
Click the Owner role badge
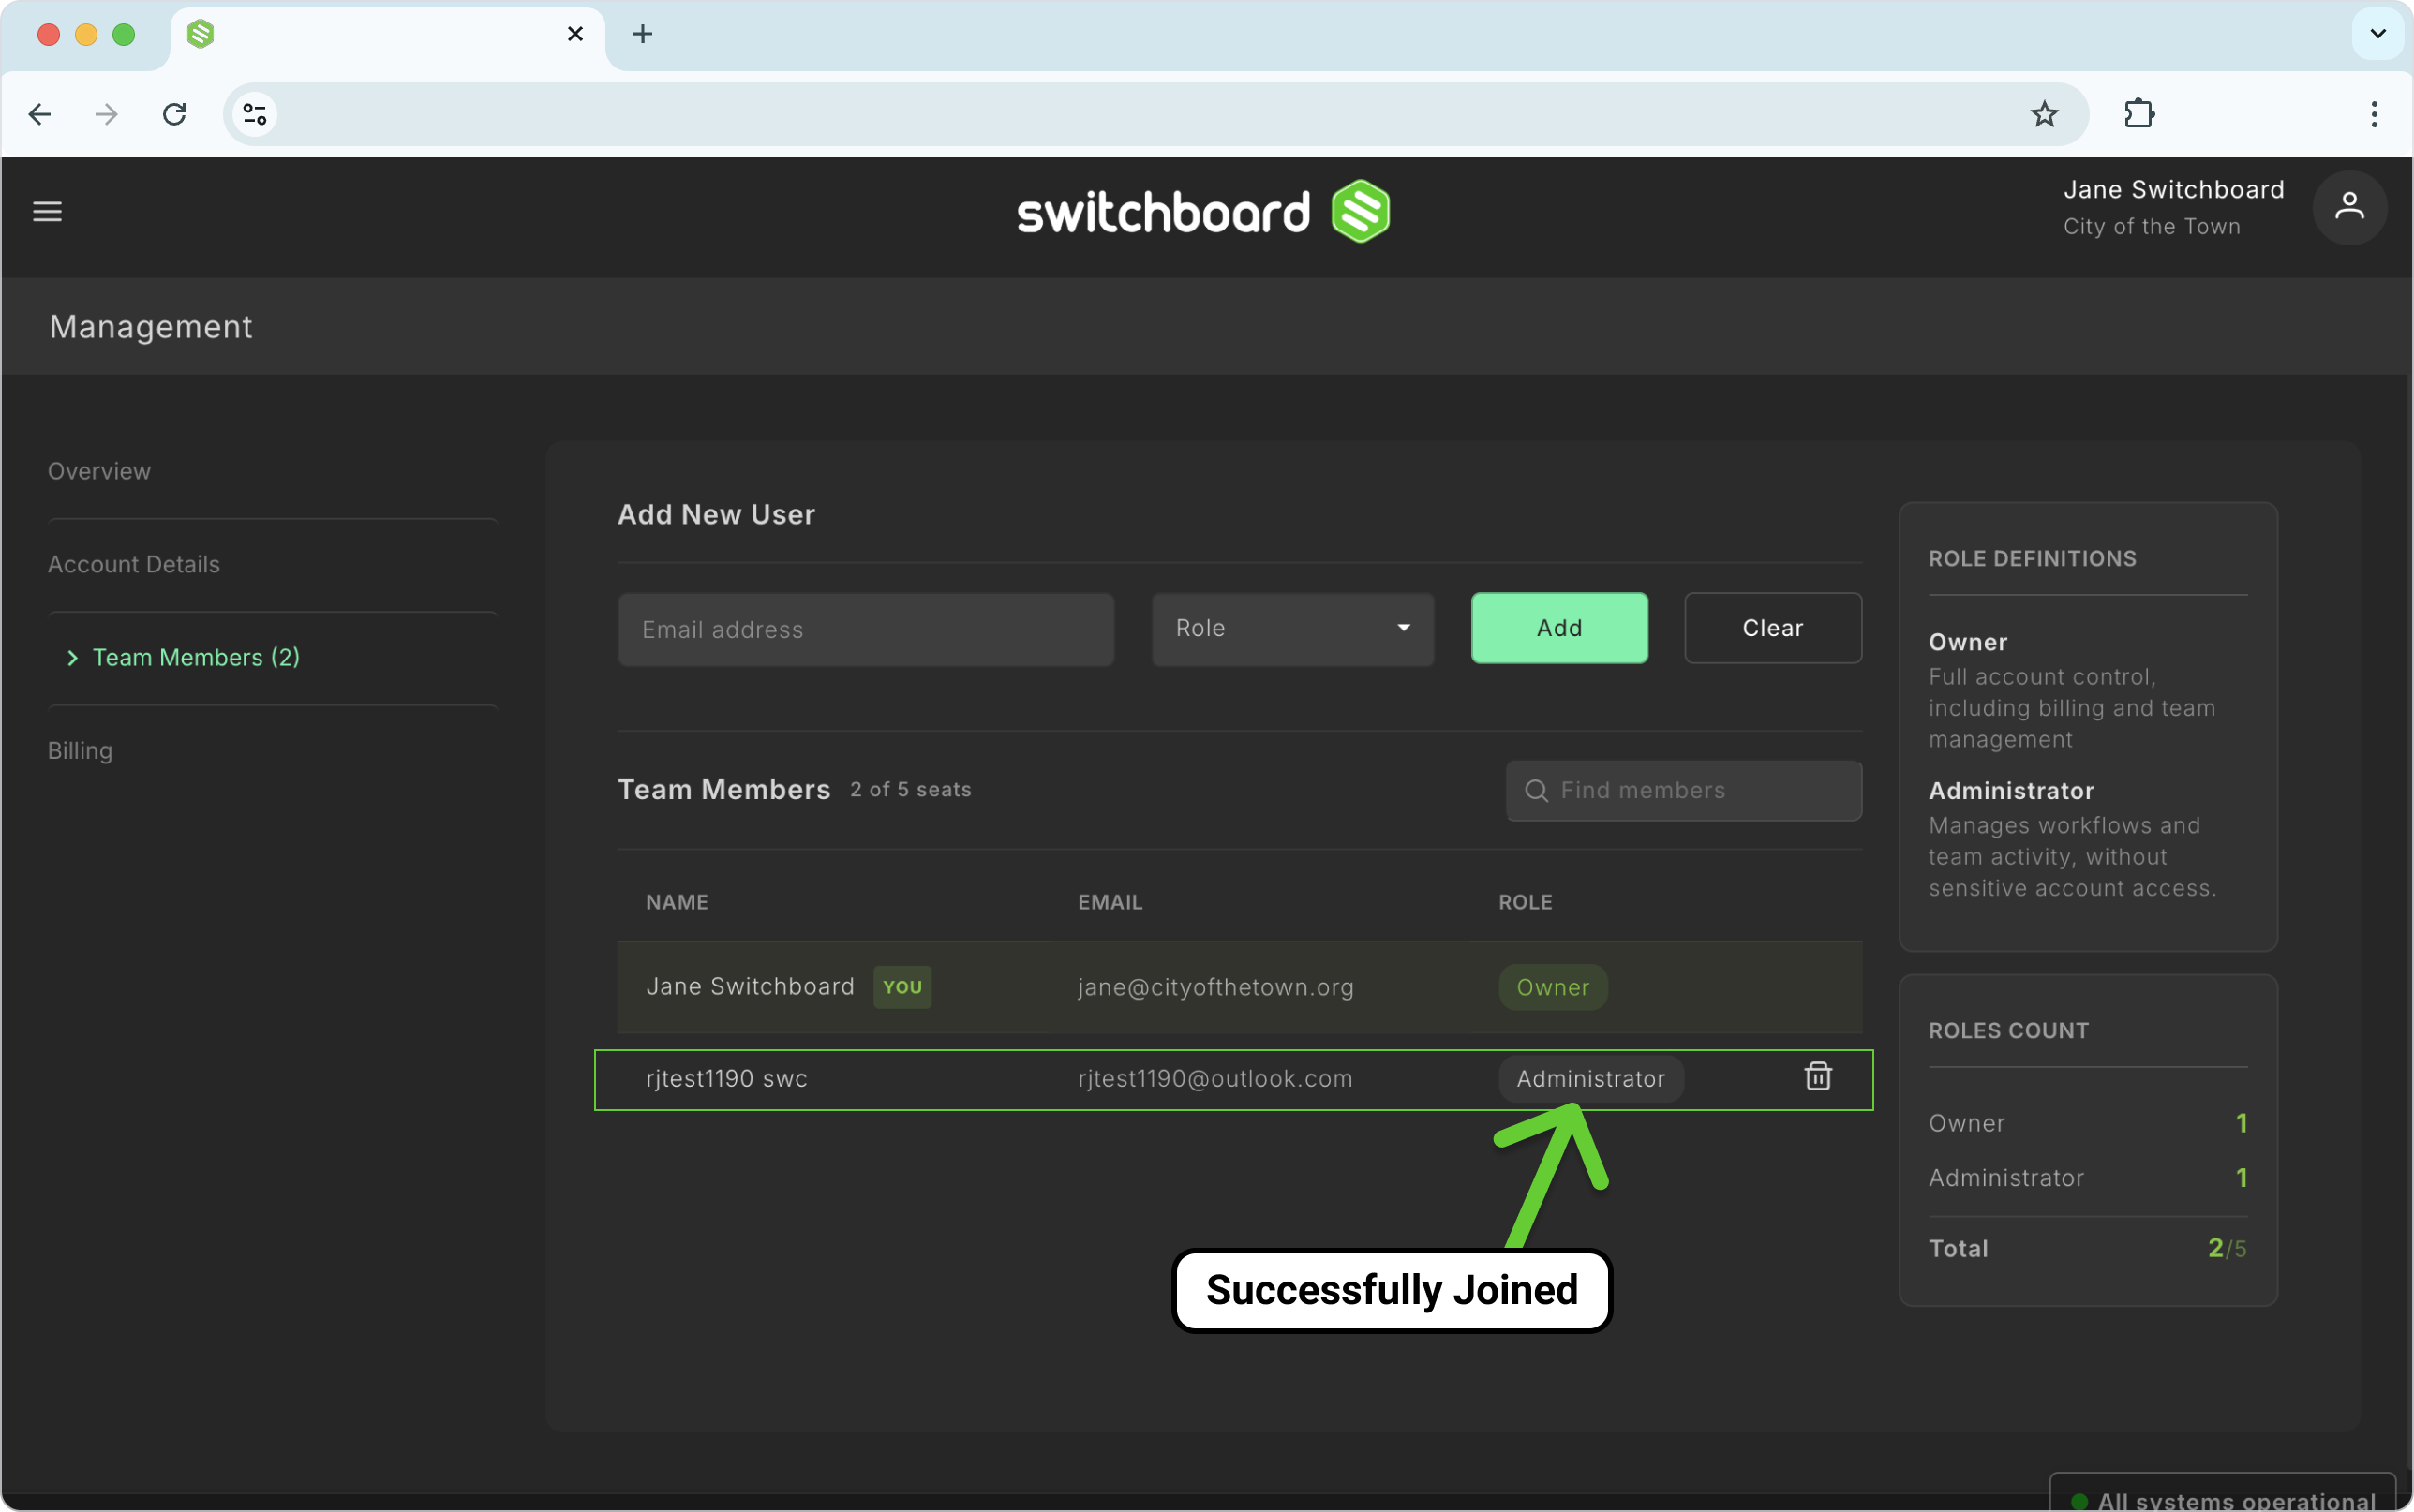pos(1552,987)
